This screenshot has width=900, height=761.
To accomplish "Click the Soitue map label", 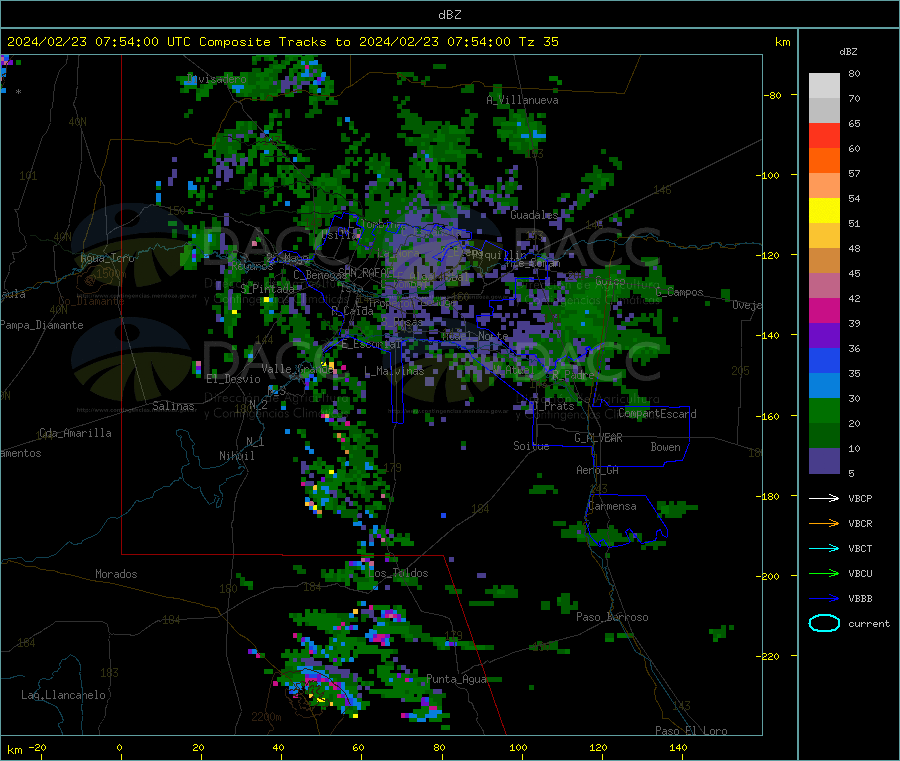I will (x=531, y=446).
